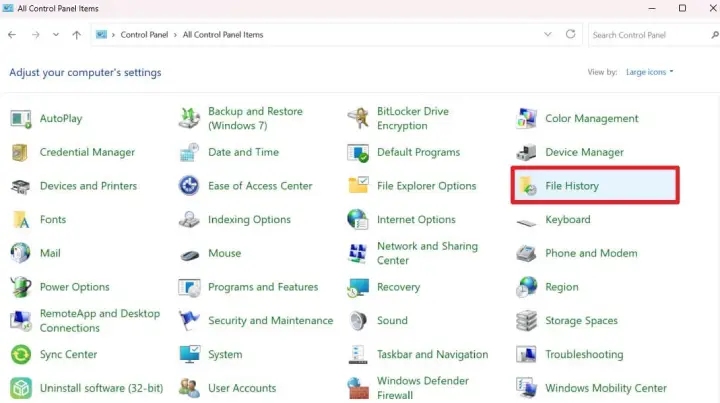Click the Mouse icon
The height and width of the screenshot is (403, 720).
[x=189, y=255]
